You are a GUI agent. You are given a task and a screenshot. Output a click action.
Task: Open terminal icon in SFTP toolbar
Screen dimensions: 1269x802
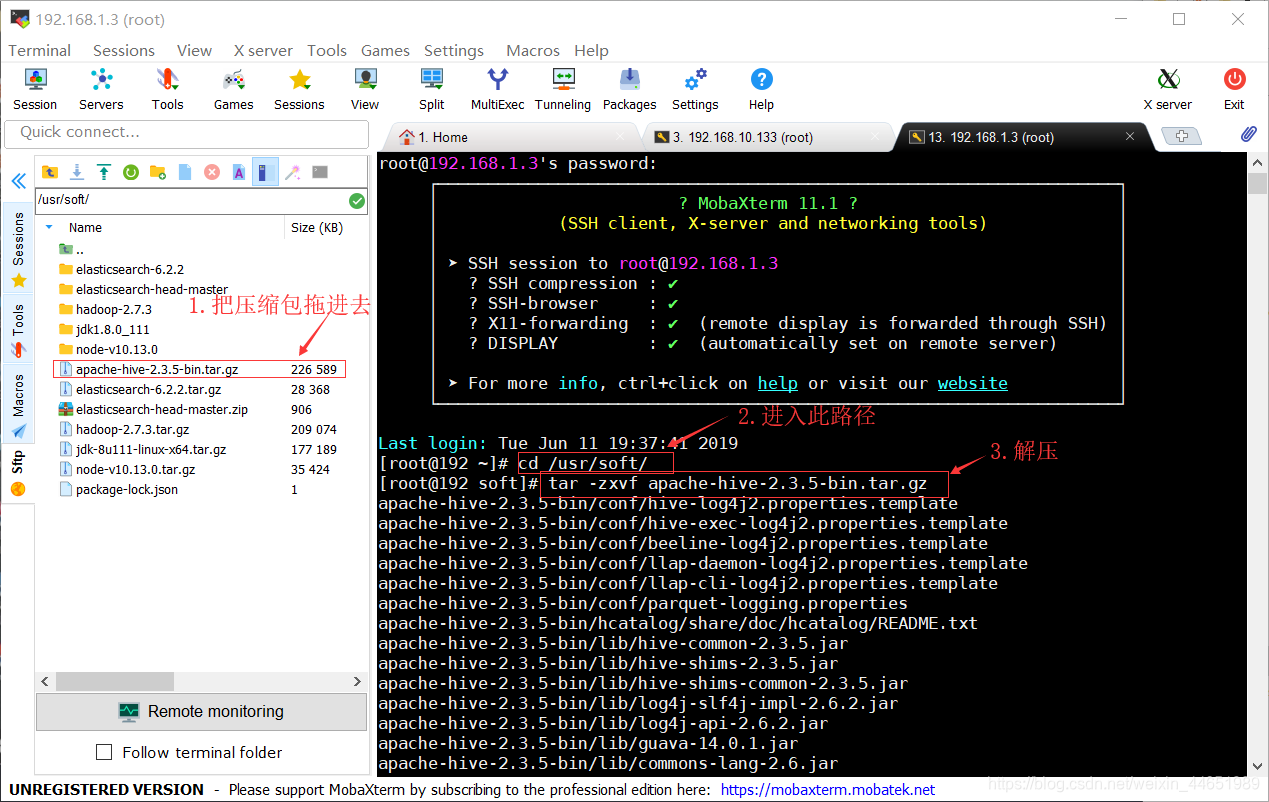pos(320,172)
